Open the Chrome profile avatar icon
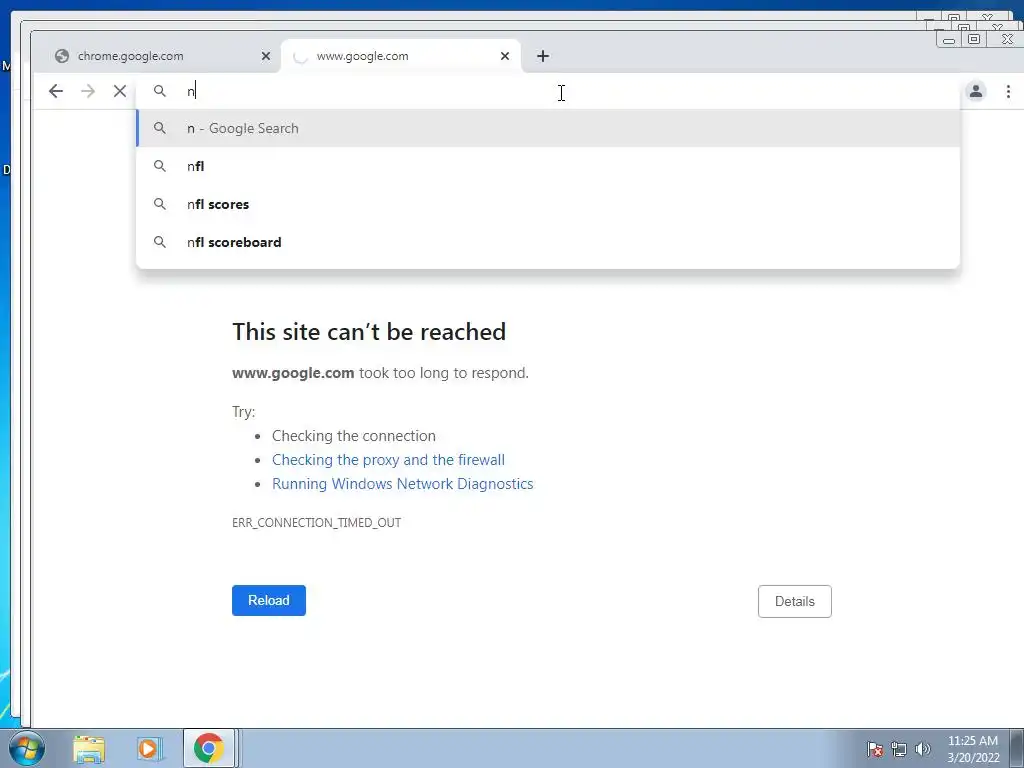1024x768 pixels. [976, 91]
